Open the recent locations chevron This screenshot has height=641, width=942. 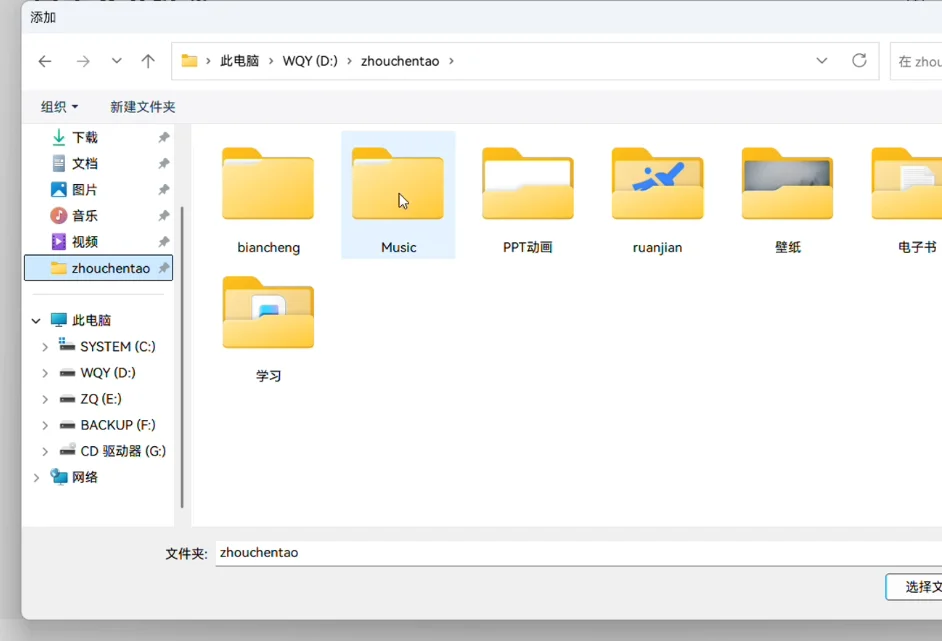tap(117, 61)
